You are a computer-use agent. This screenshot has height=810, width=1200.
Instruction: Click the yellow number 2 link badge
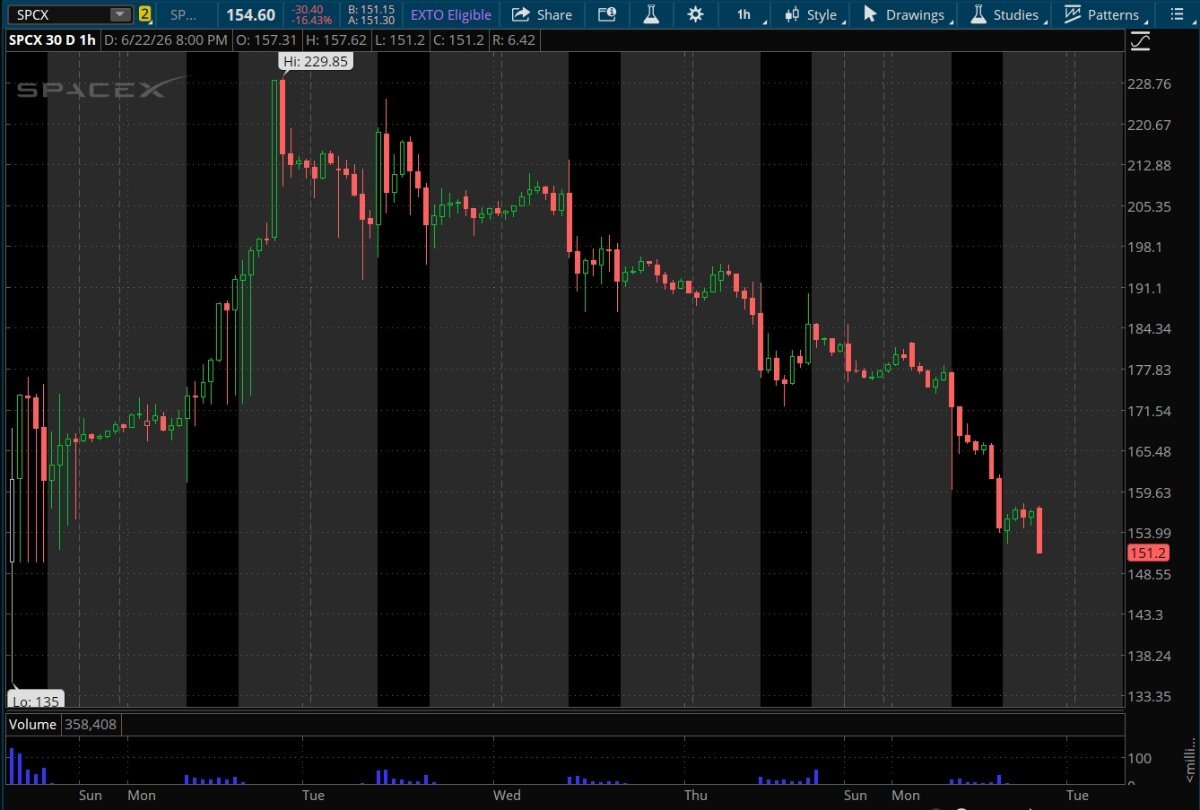145,14
